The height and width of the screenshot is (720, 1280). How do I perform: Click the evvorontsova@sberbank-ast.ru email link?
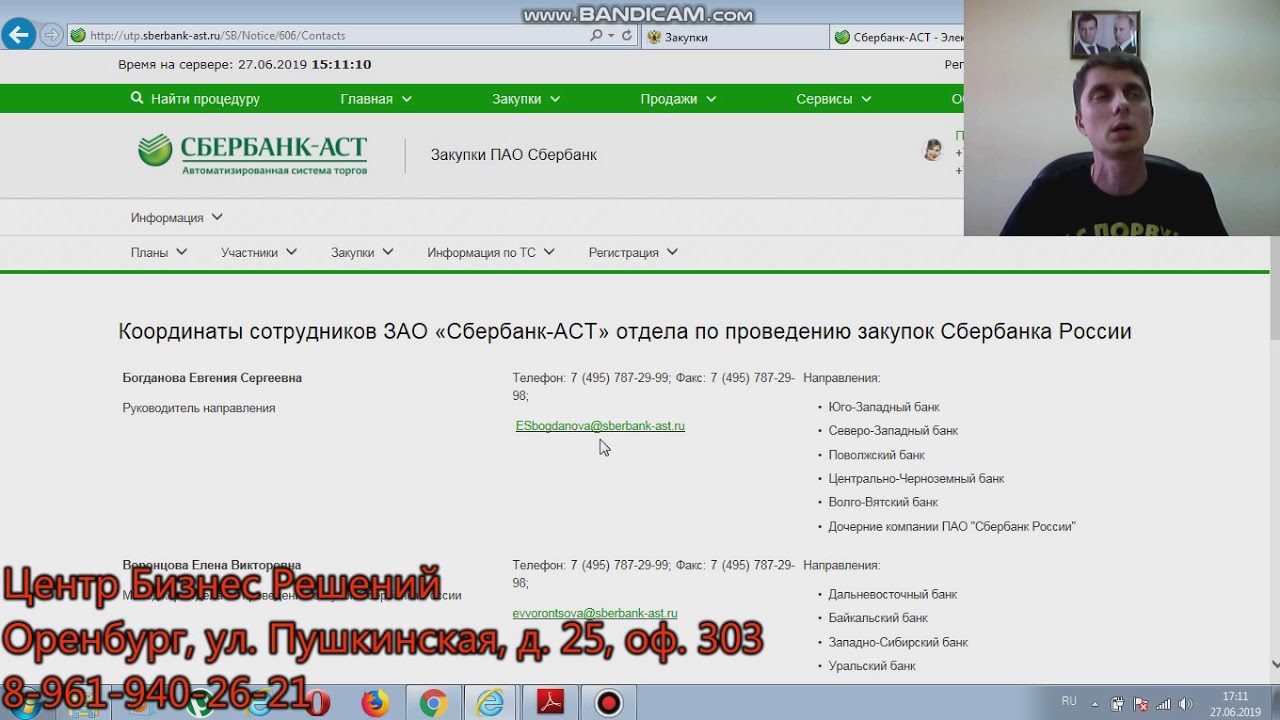tap(596, 613)
